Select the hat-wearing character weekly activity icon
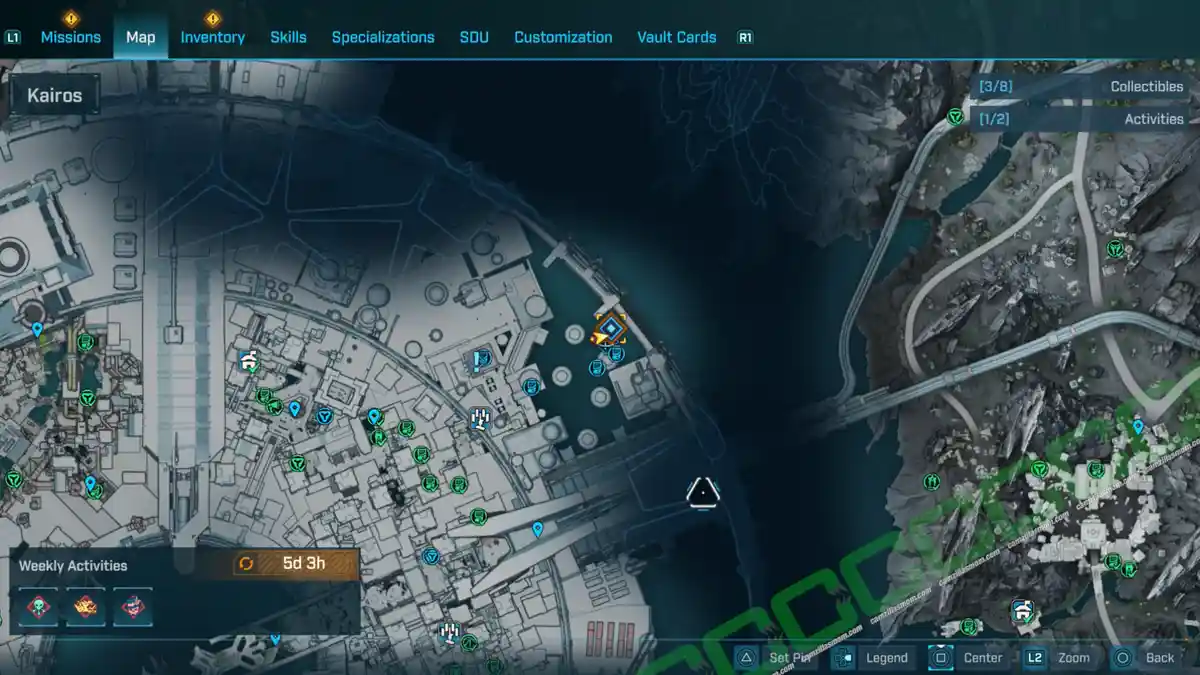 (132, 606)
